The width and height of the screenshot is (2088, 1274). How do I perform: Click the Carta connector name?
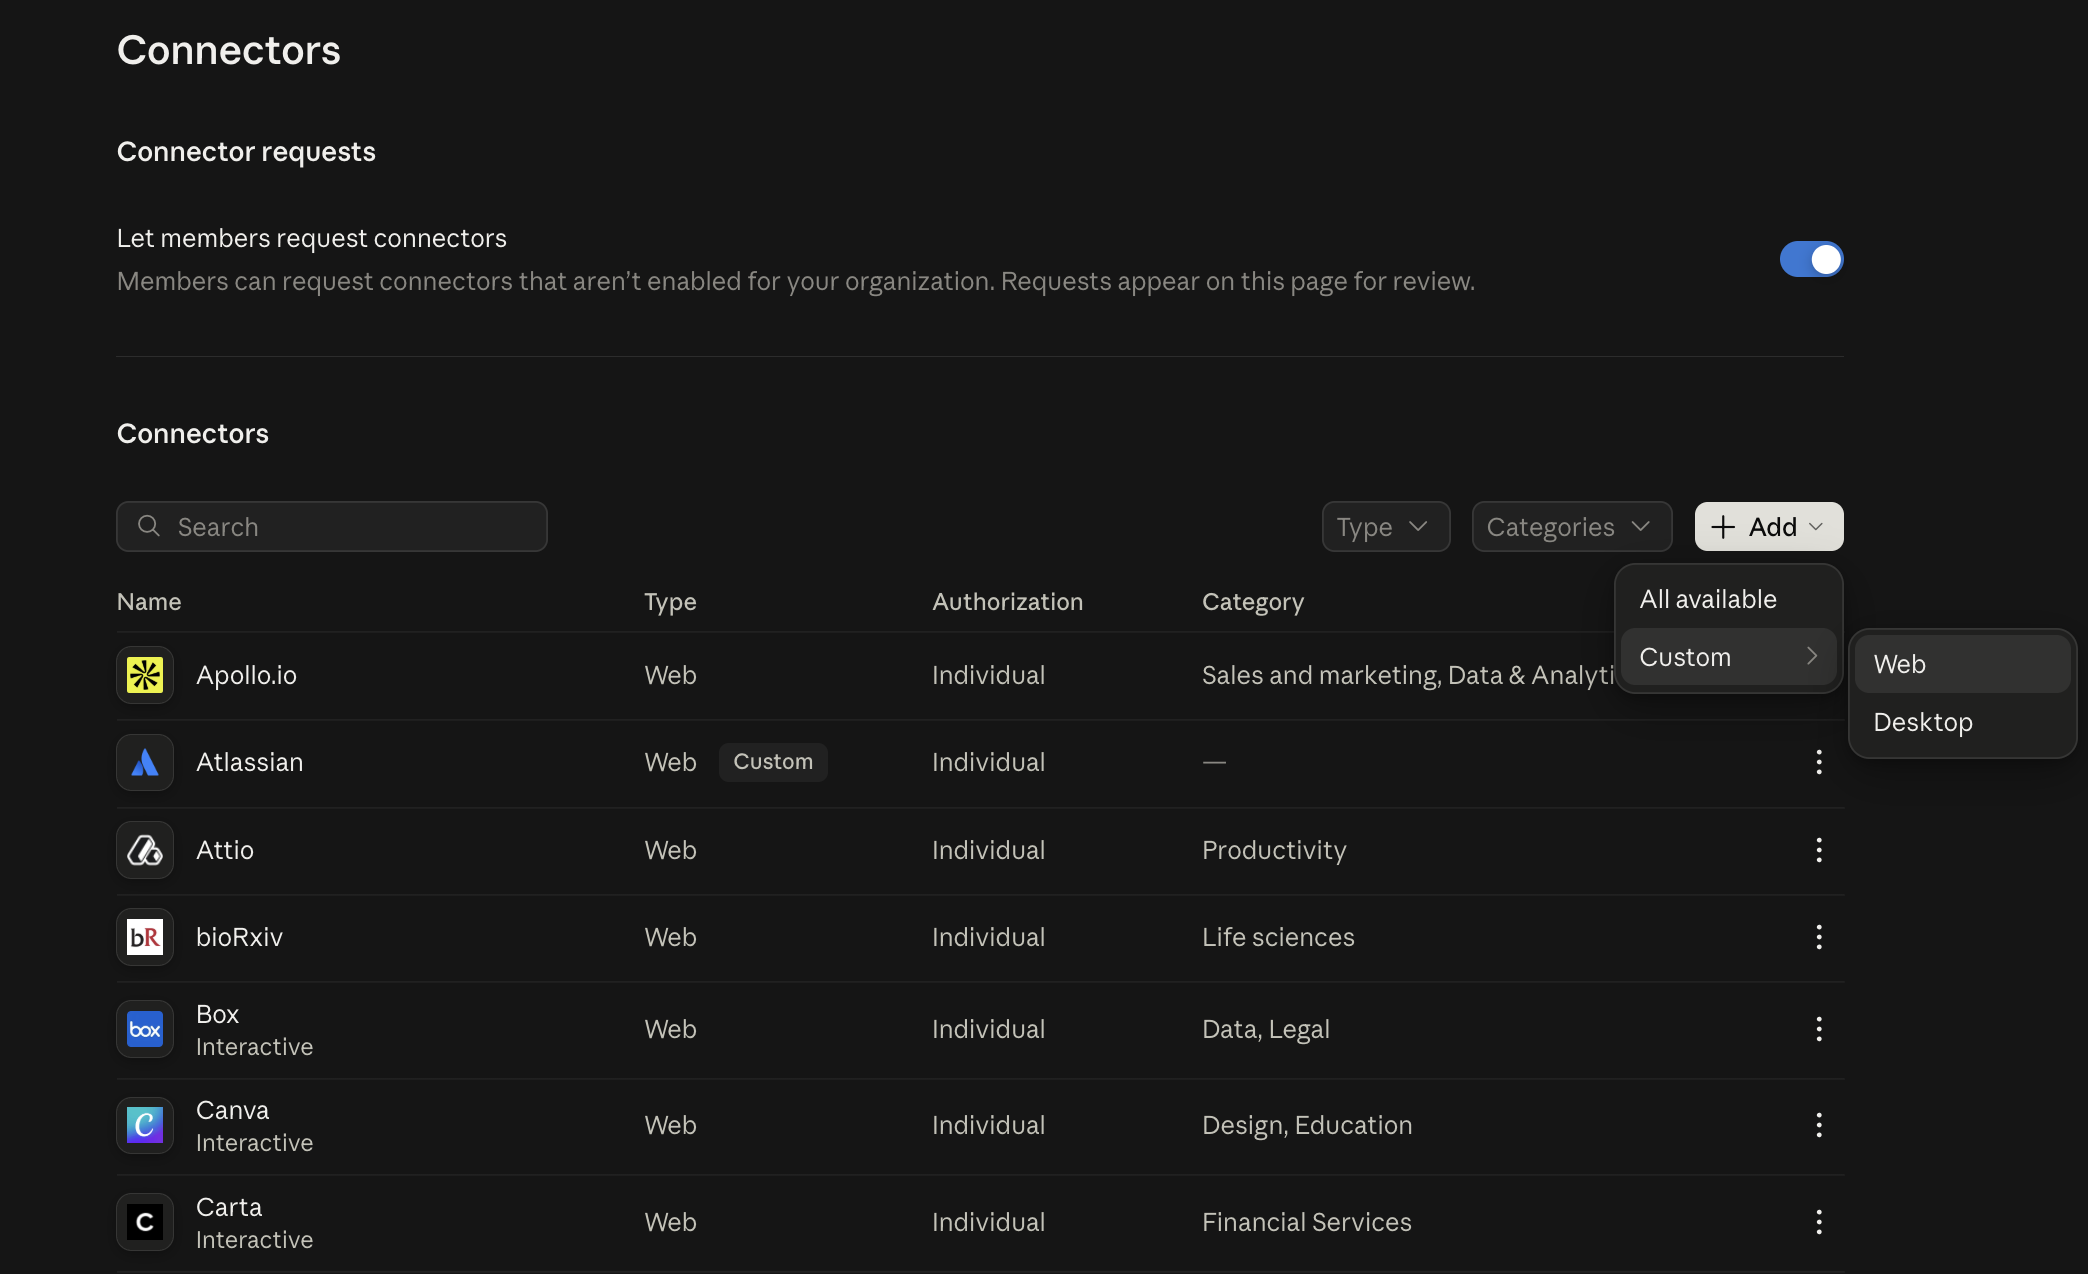(229, 1207)
